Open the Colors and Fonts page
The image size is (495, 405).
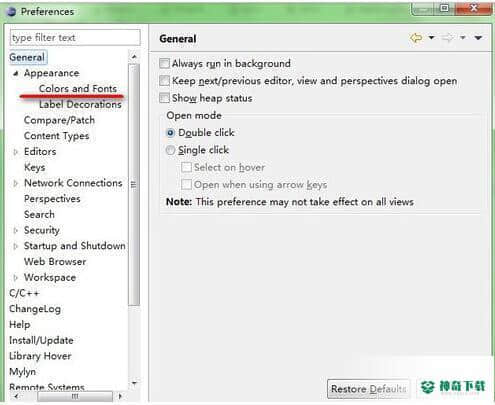tap(78, 89)
